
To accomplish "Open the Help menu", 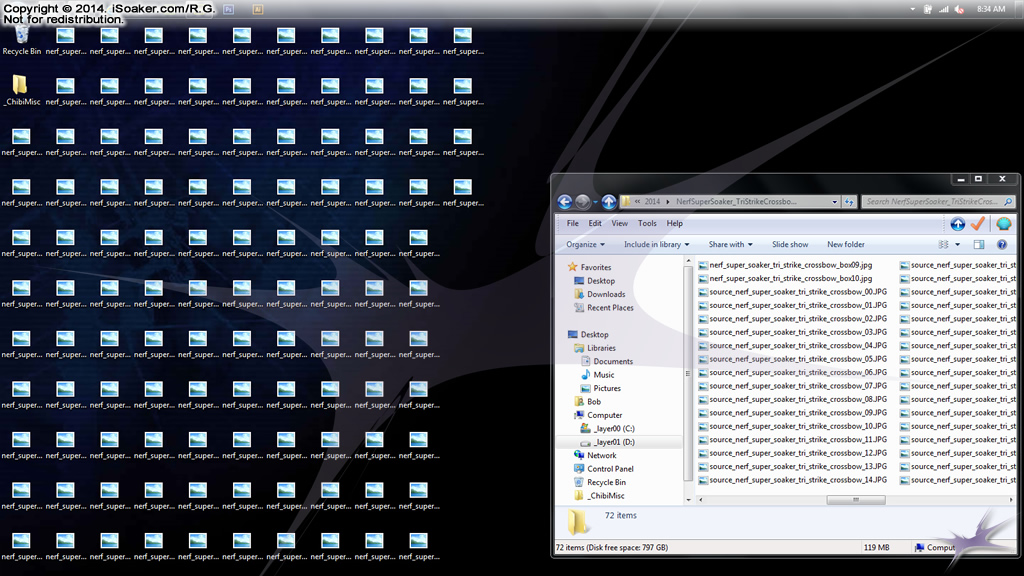I will tap(675, 223).
